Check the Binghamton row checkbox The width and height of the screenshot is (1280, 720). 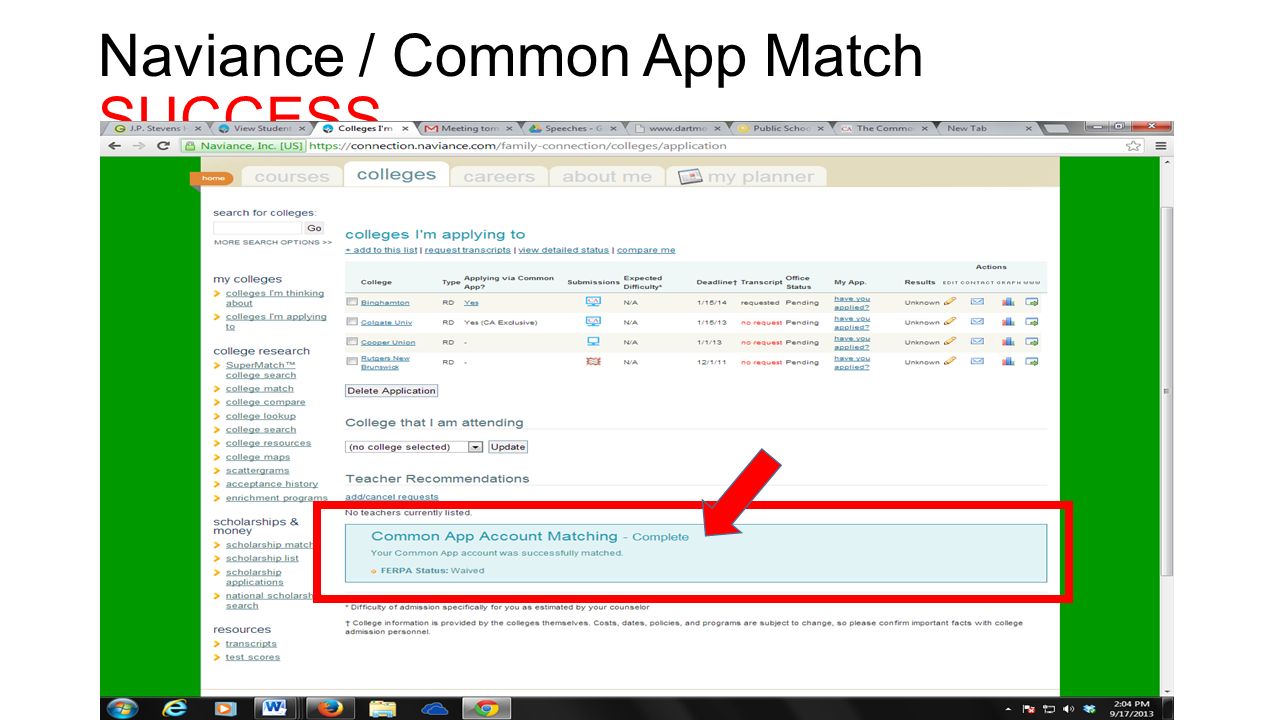pos(352,302)
